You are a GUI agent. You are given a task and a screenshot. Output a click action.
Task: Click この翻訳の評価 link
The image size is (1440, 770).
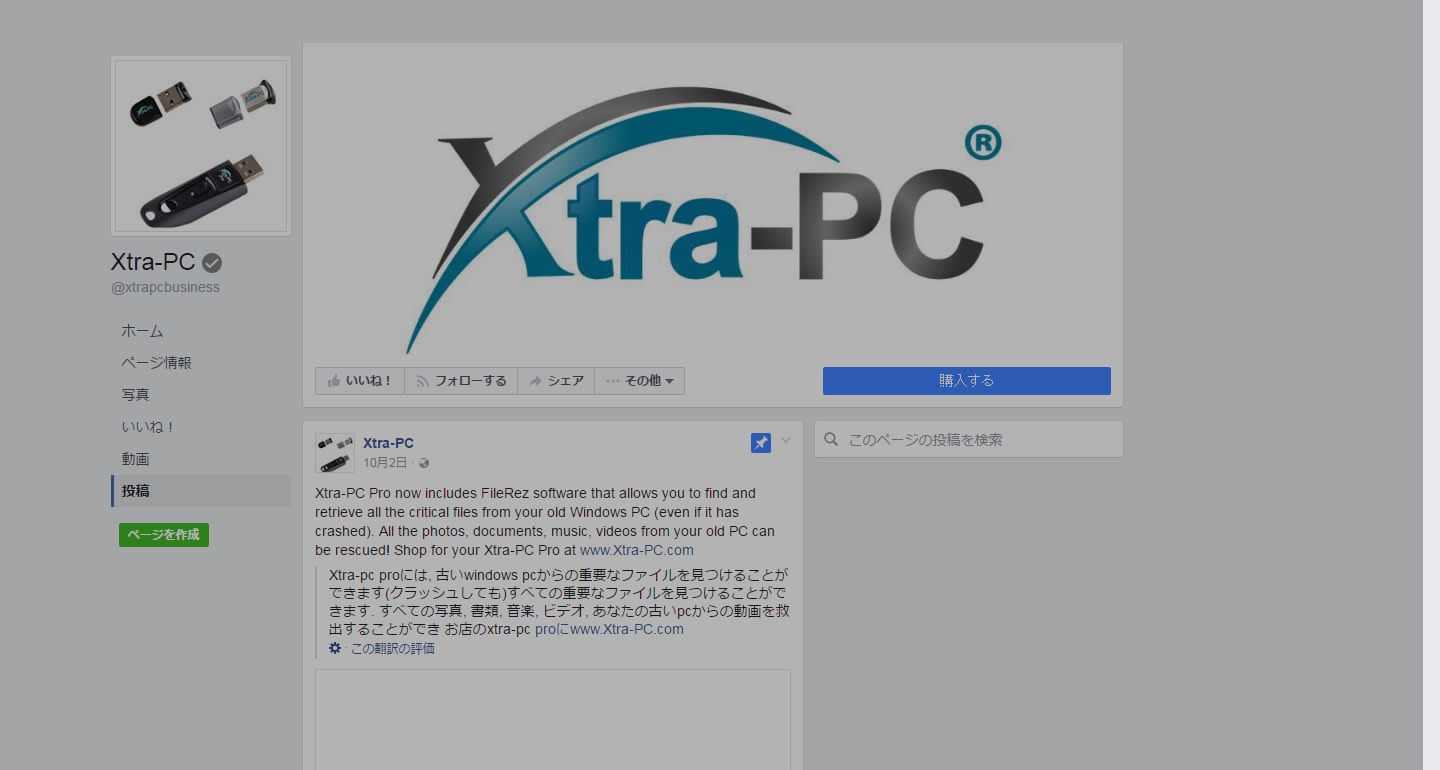[392, 649]
